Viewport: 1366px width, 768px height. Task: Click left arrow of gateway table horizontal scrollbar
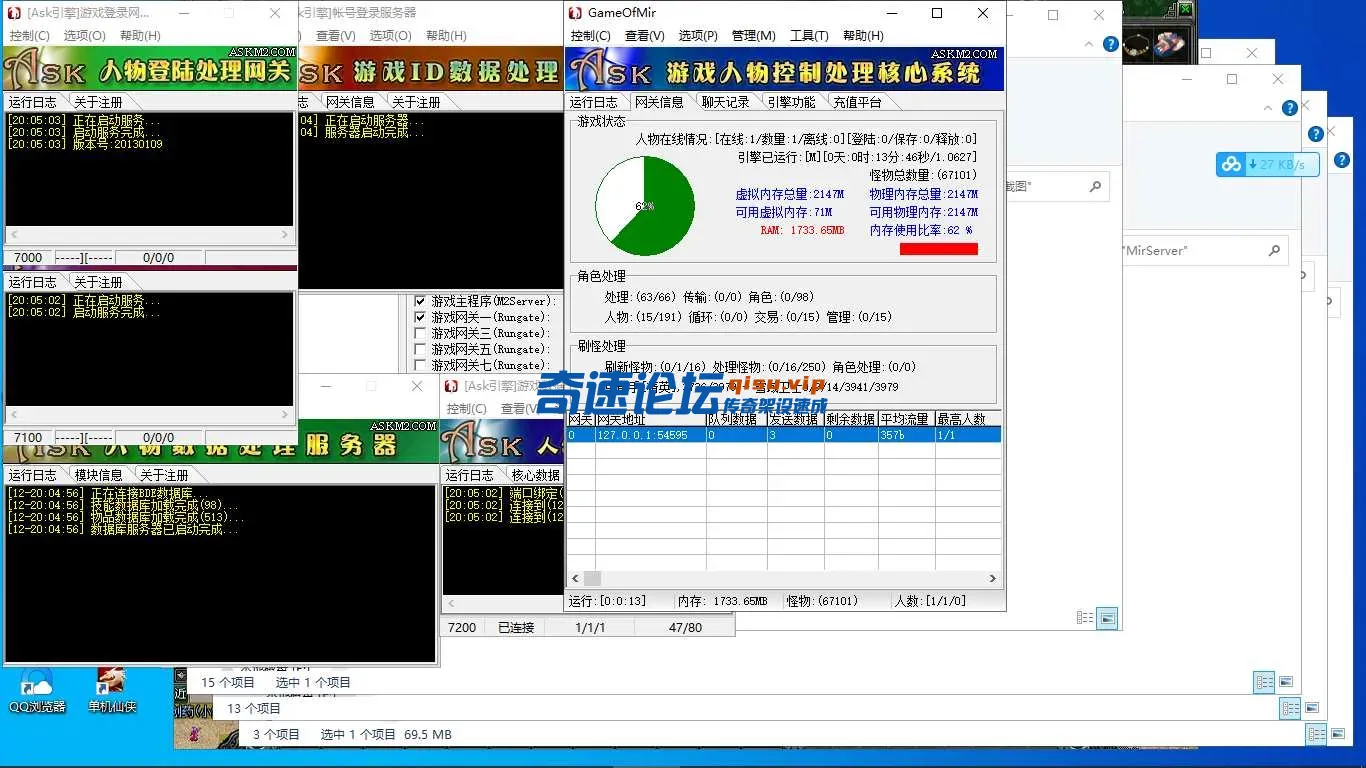click(x=575, y=578)
